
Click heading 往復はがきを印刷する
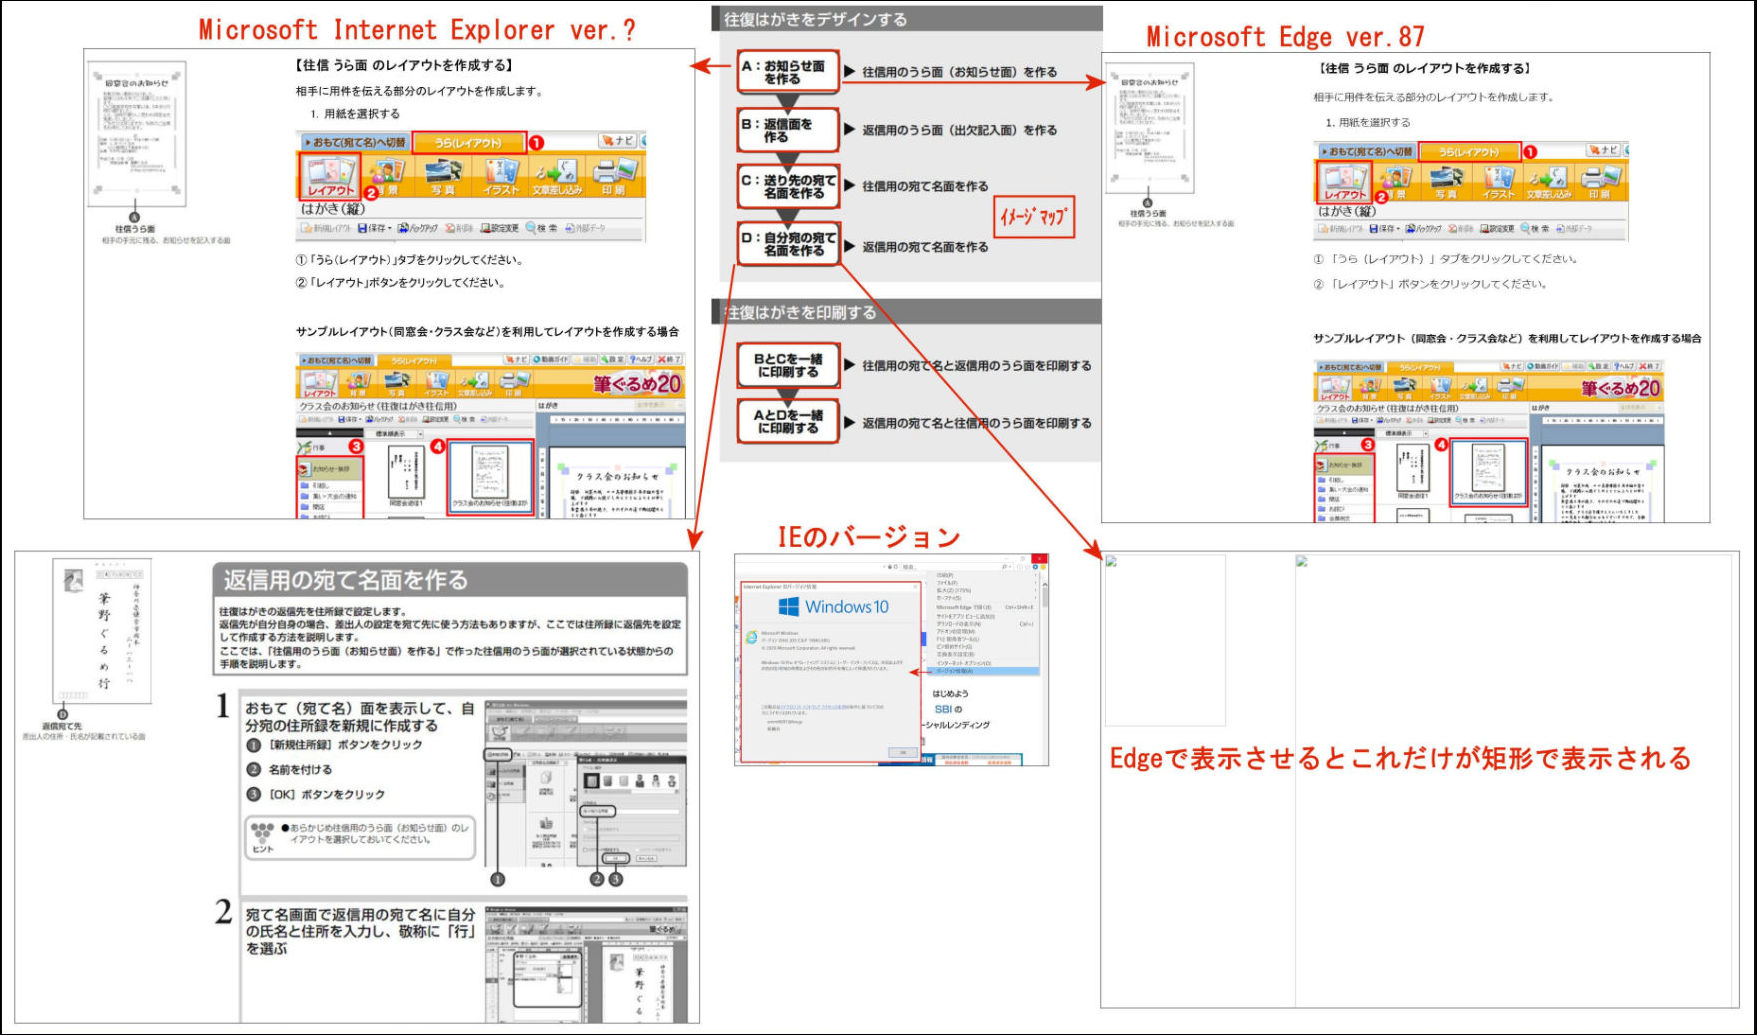(800, 313)
